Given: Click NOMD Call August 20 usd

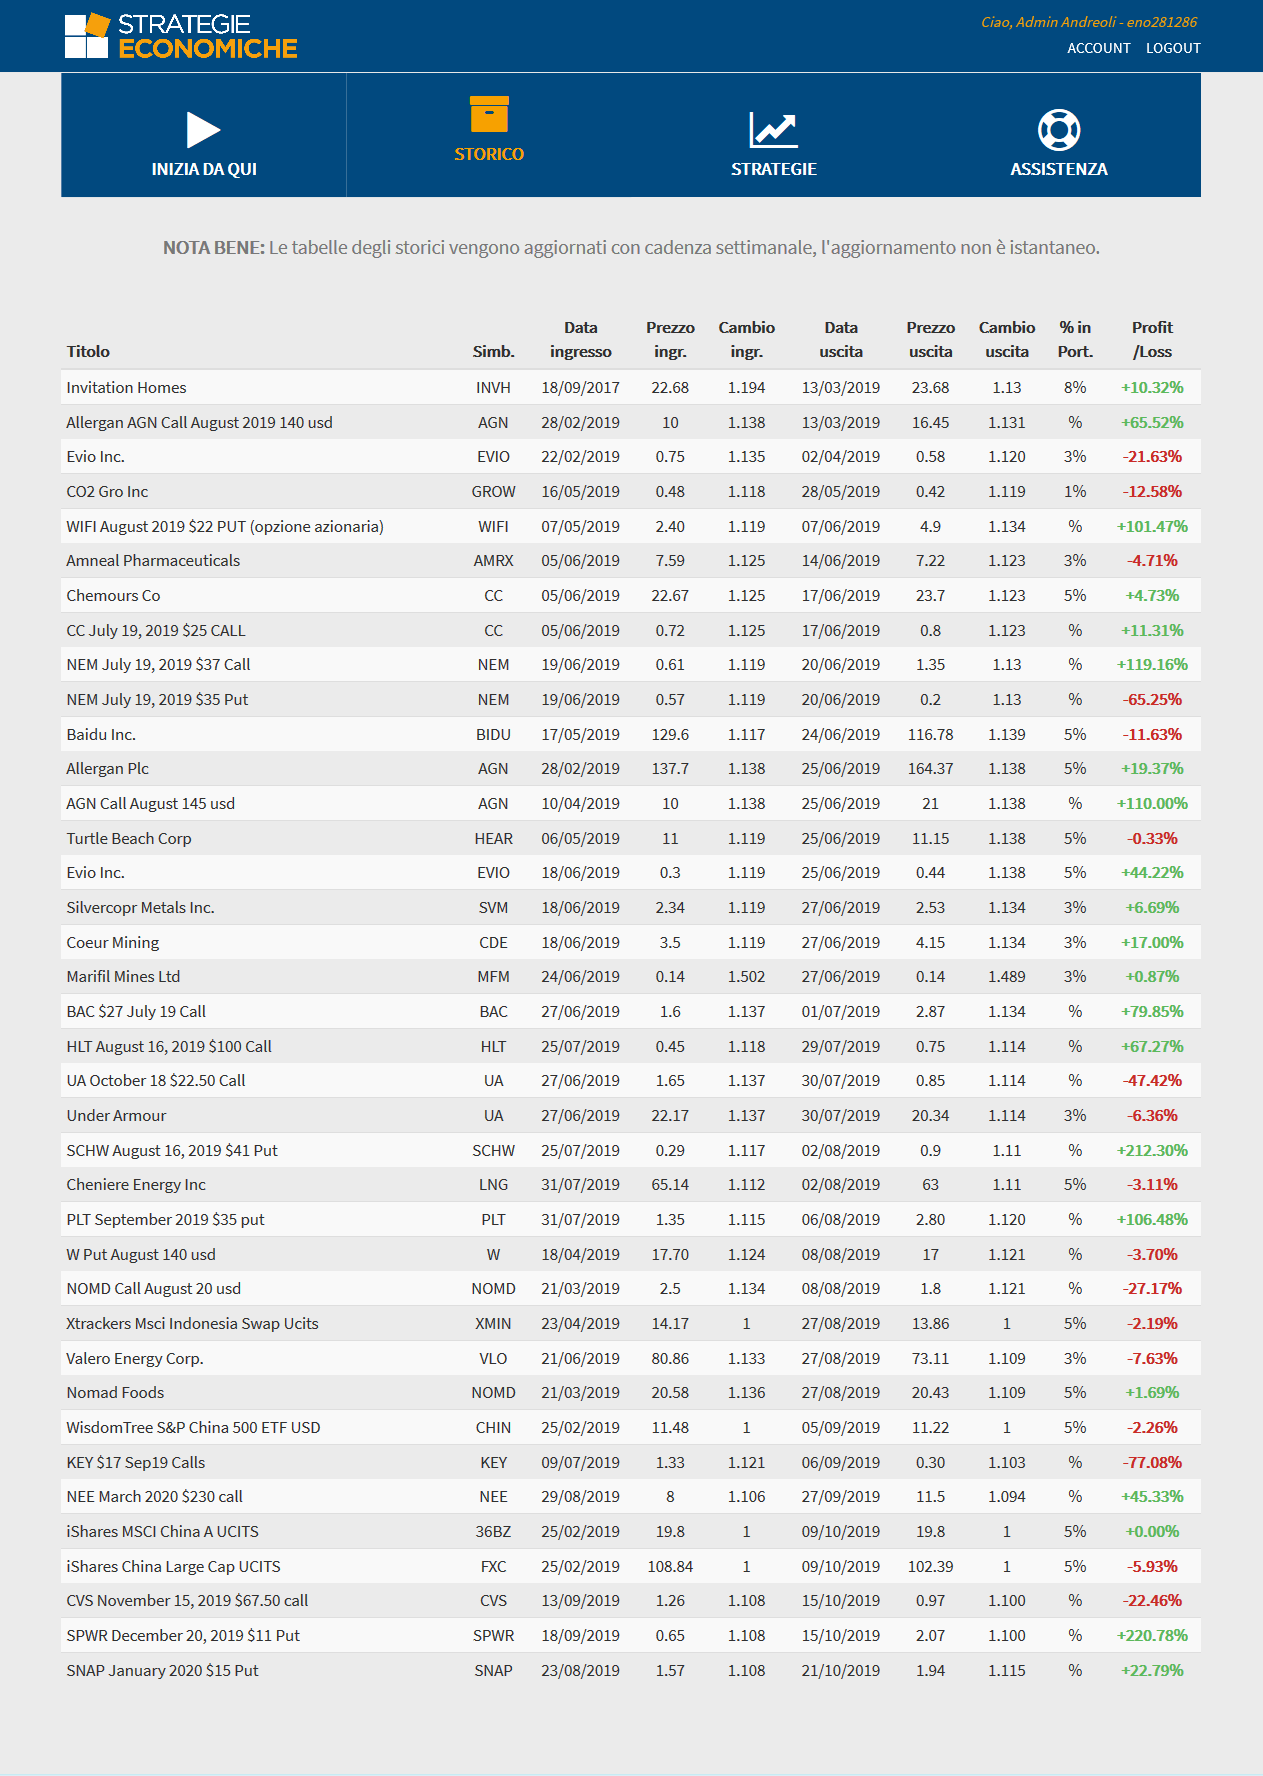Looking at the screenshot, I should (x=154, y=1288).
